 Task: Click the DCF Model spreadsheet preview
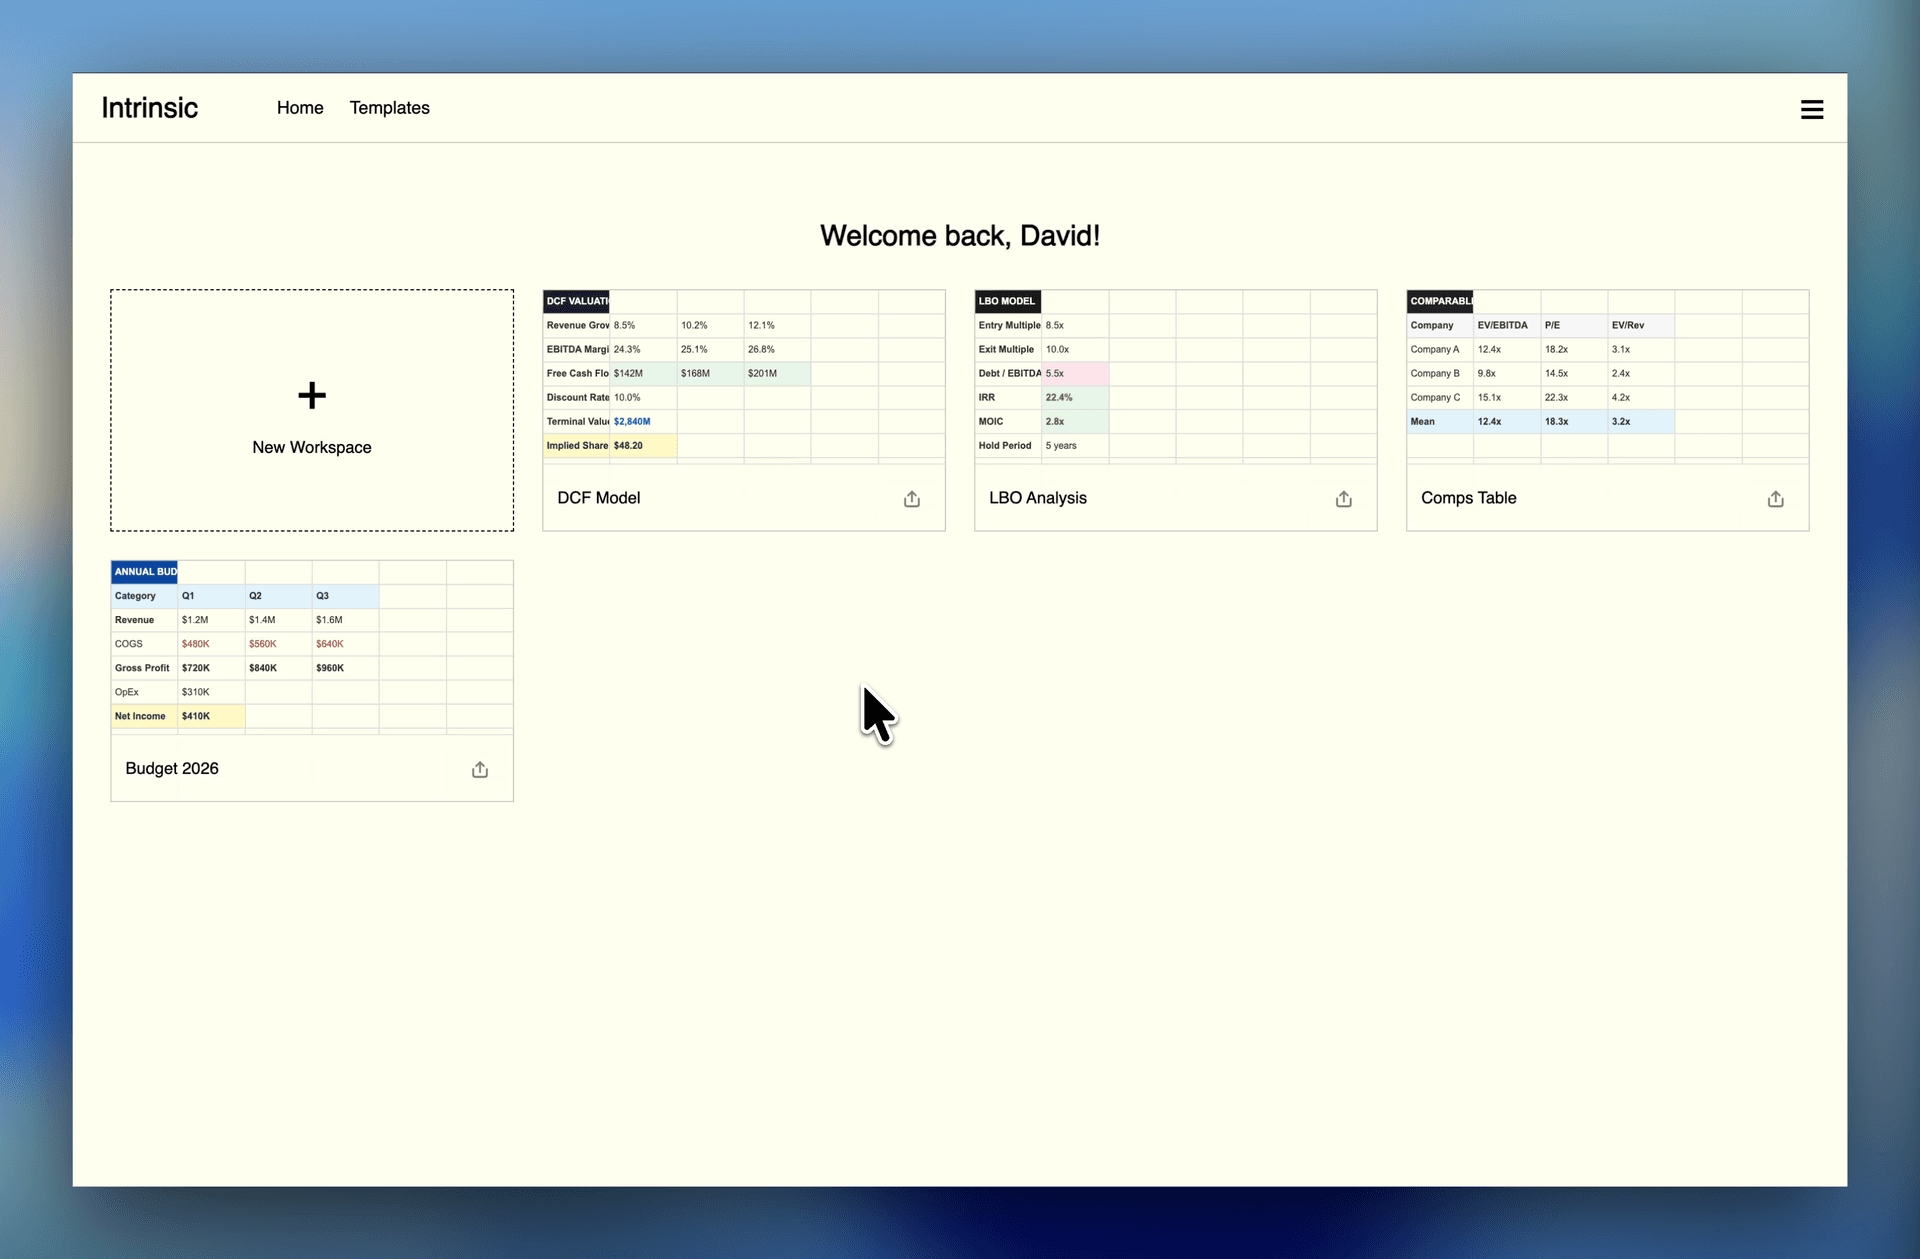point(743,373)
